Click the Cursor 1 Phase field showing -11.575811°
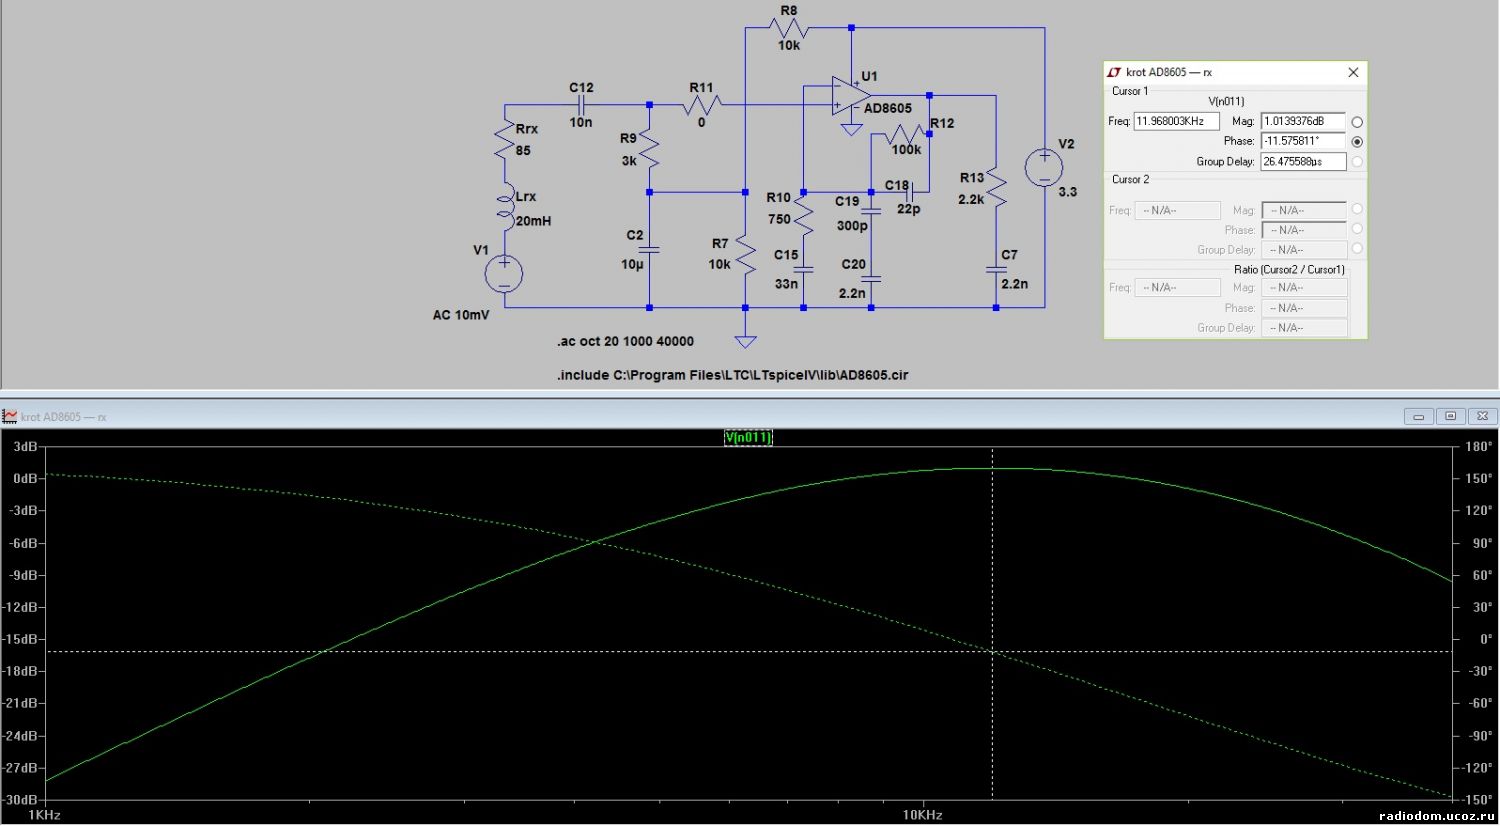 1303,141
